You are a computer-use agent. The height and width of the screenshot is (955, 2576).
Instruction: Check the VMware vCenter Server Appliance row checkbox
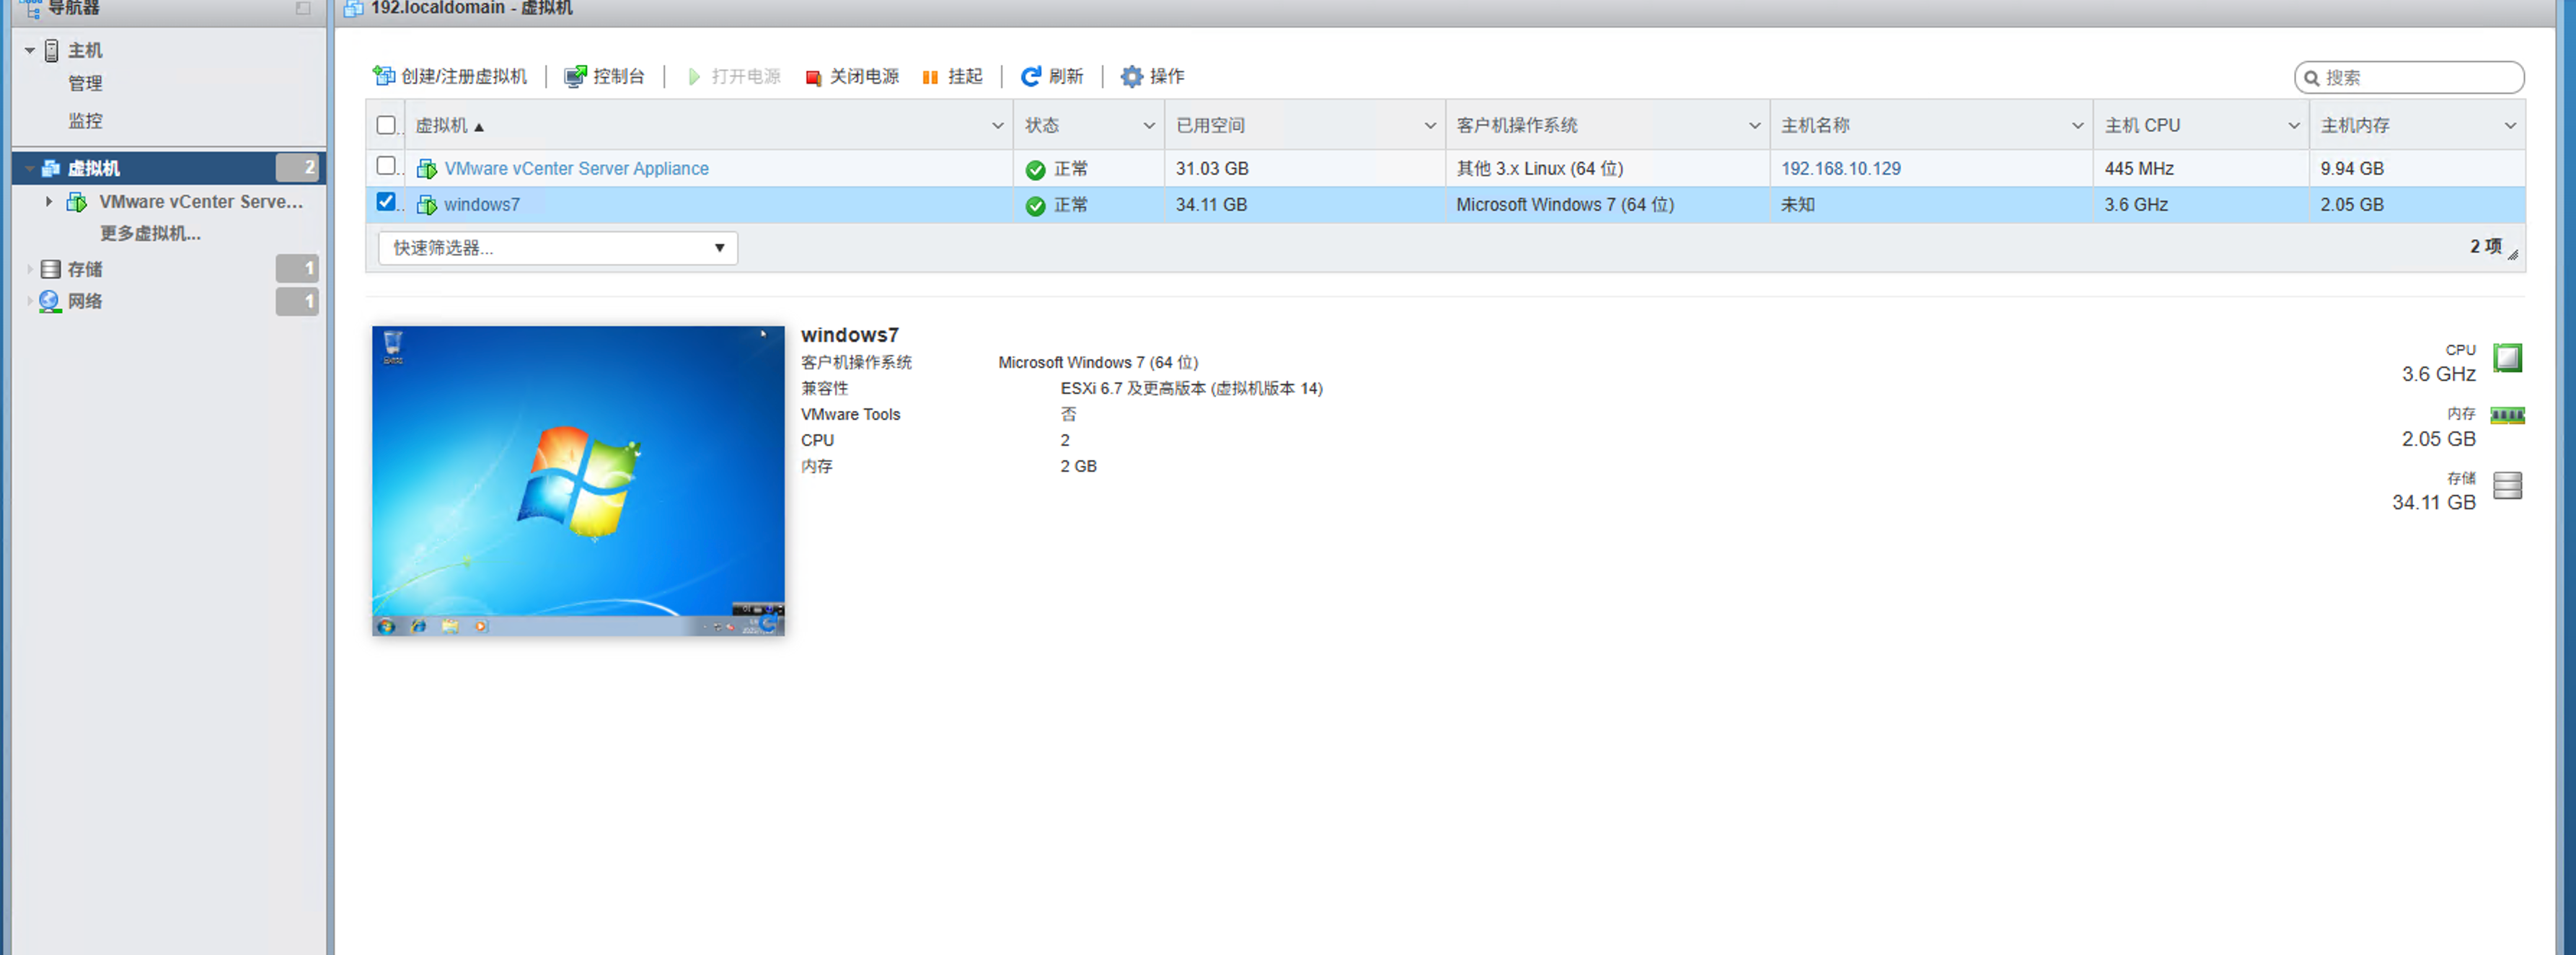[386, 166]
